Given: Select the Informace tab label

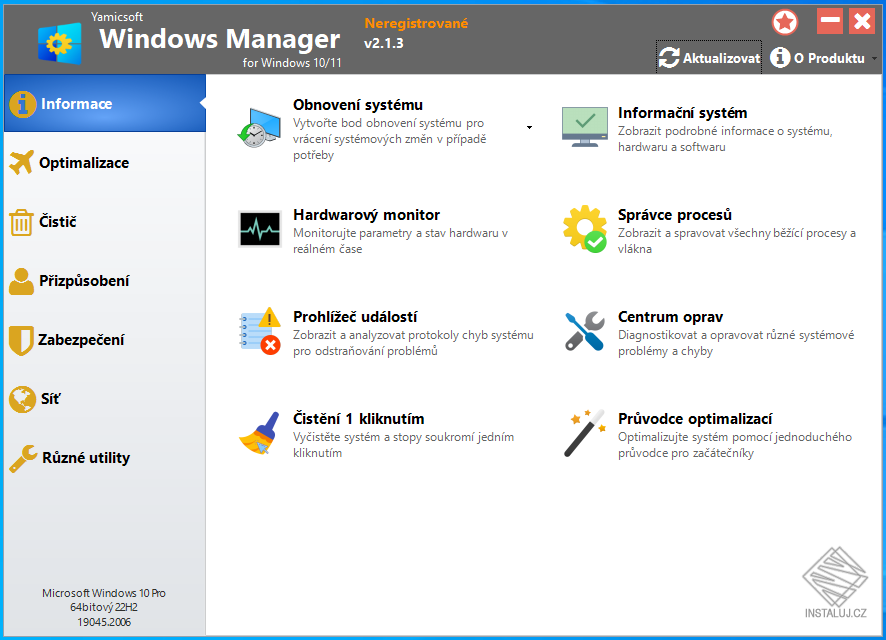Looking at the screenshot, I should pos(76,104).
